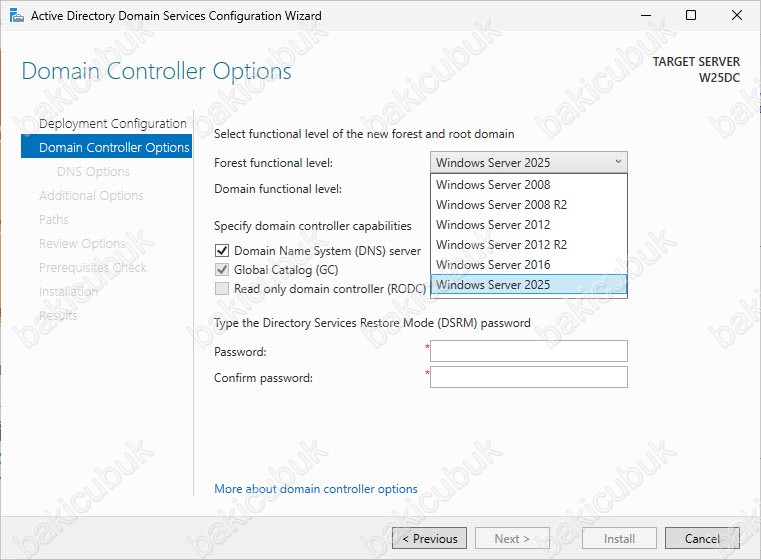This screenshot has width=761, height=560.
Task: Select Domain Controller Options sidebar step
Action: (x=106, y=147)
